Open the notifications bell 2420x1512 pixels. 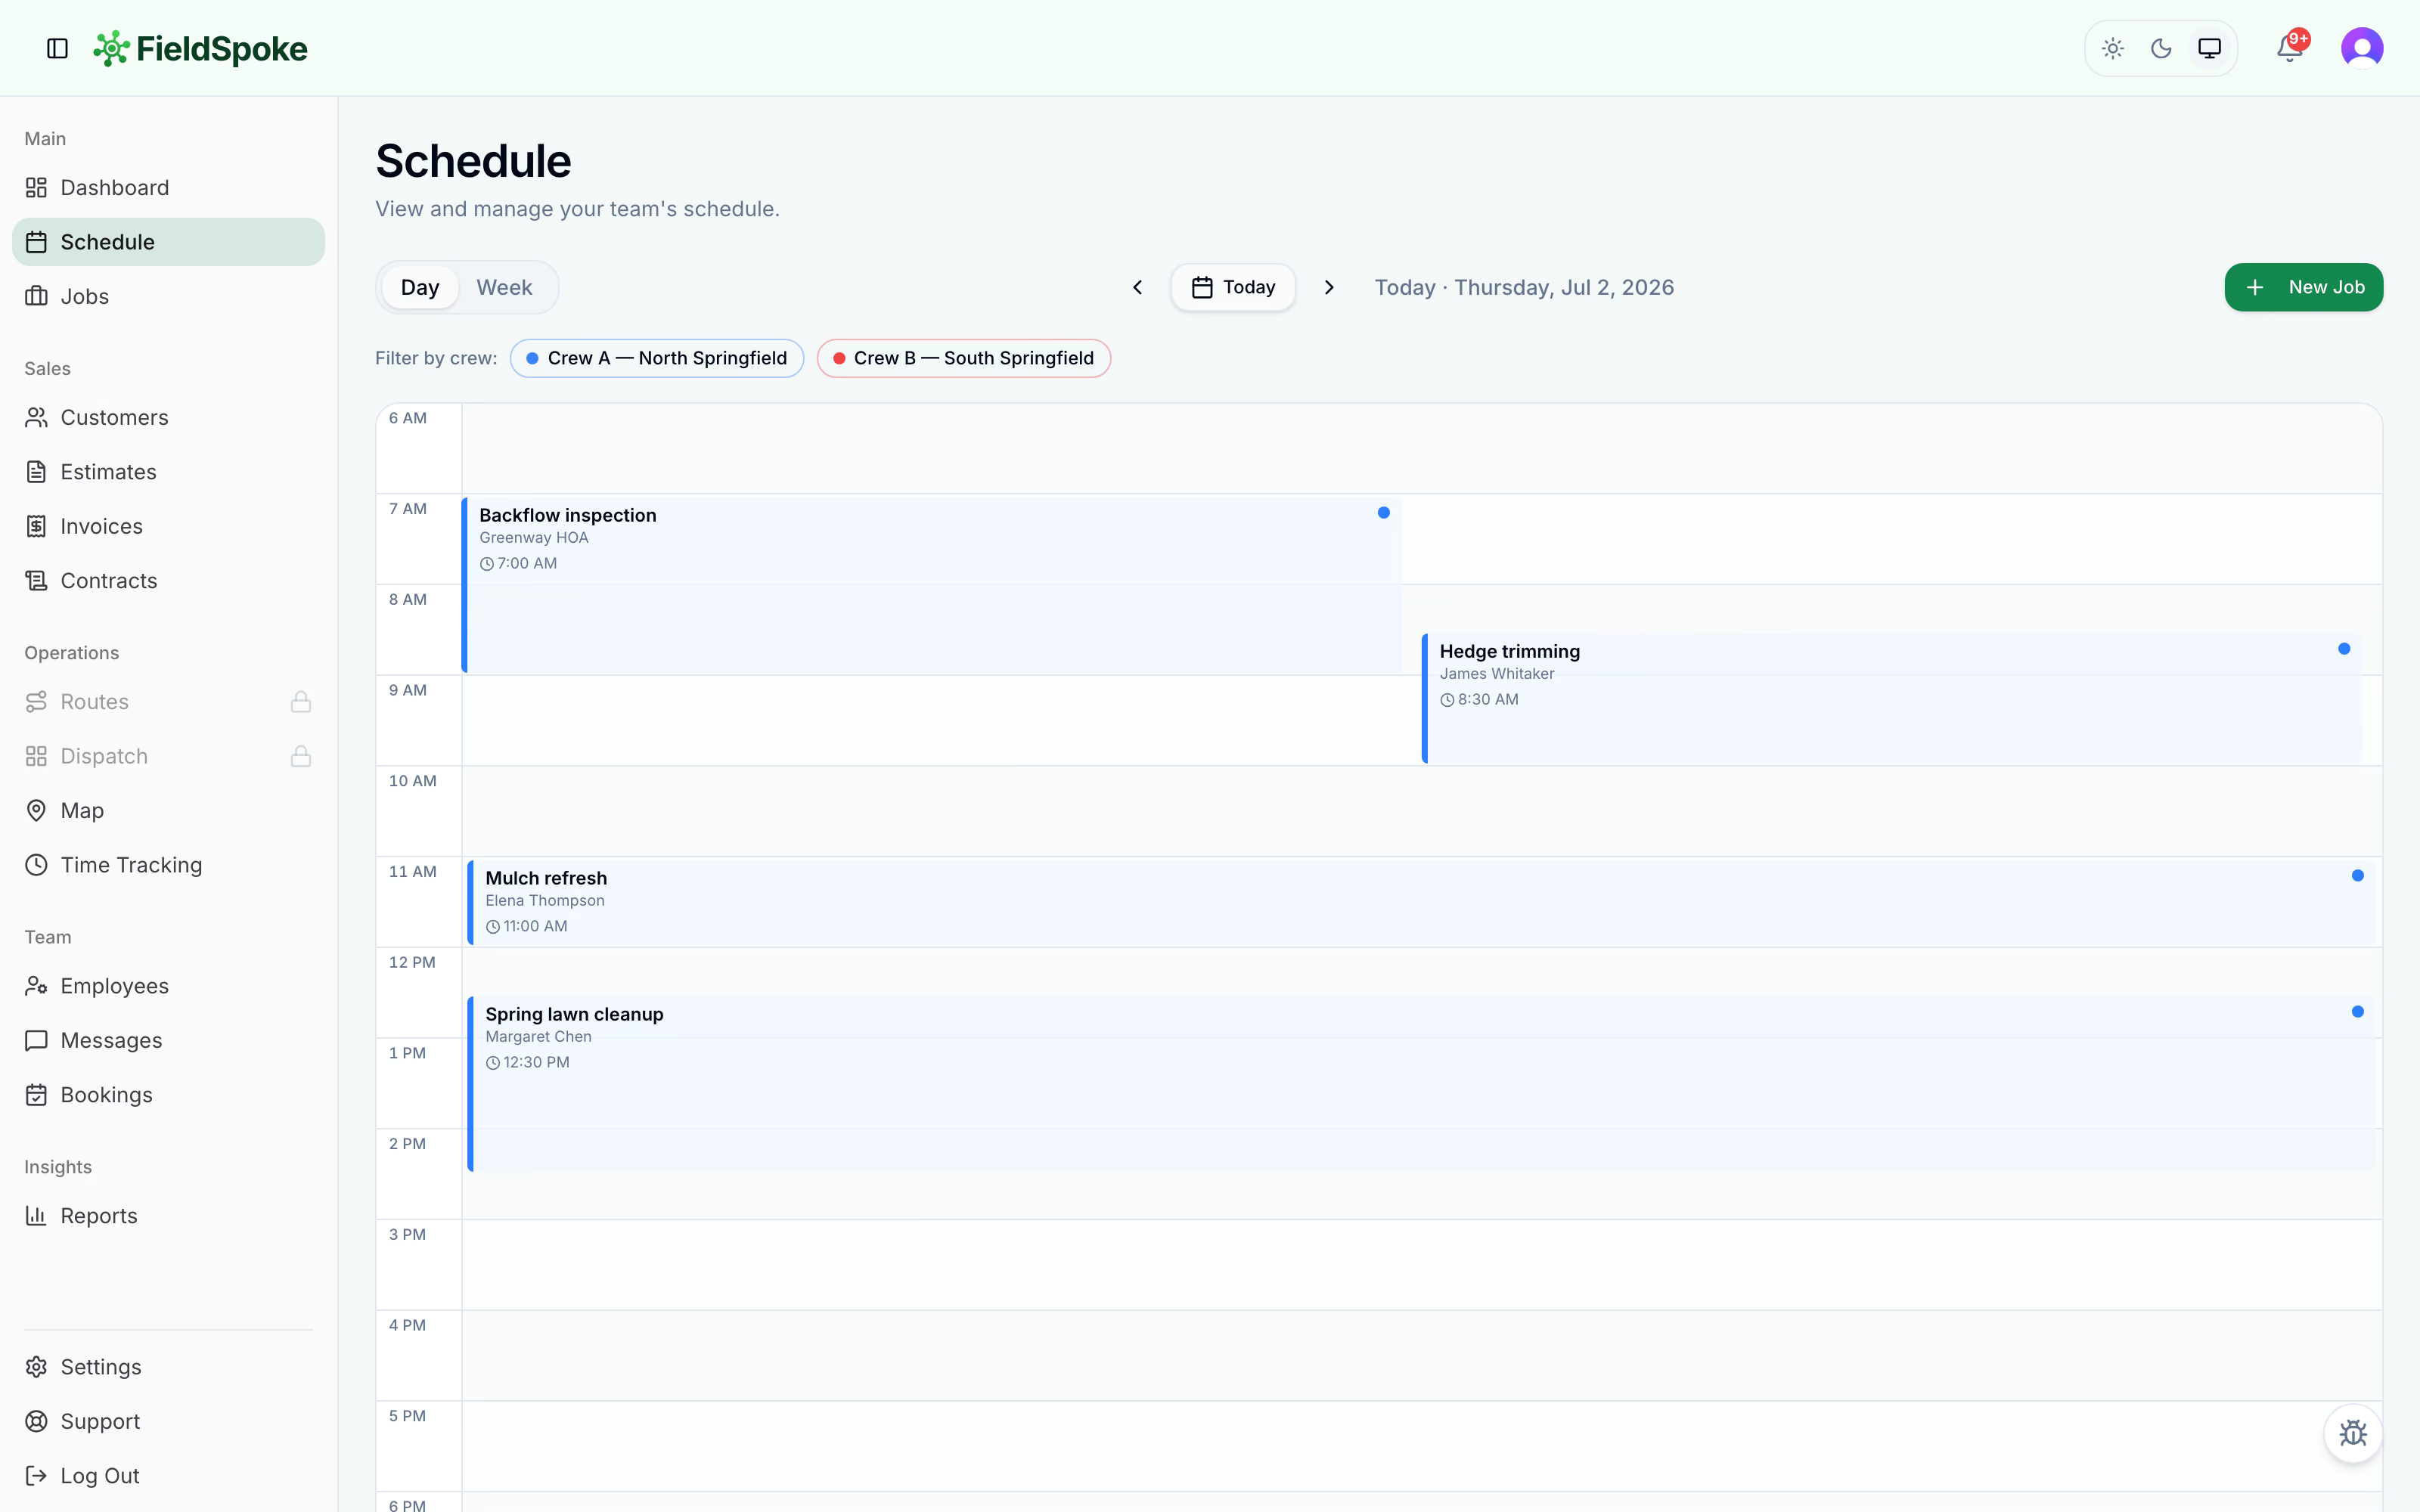2290,48
